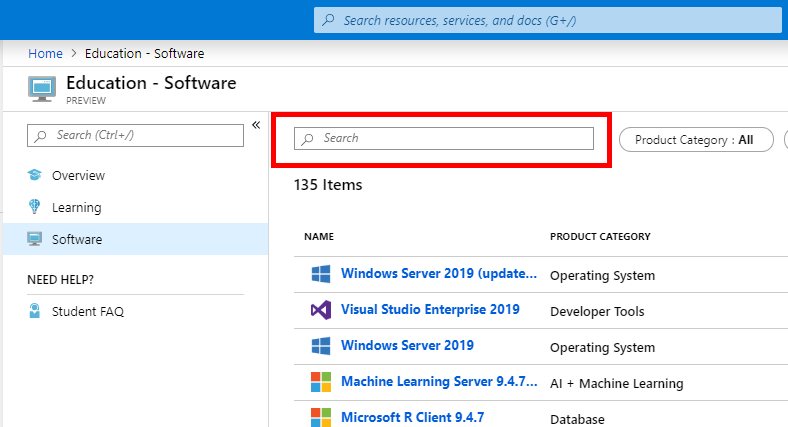Click the Learning lightbulb icon
This screenshot has width=788, height=427.
pyautogui.click(x=35, y=207)
